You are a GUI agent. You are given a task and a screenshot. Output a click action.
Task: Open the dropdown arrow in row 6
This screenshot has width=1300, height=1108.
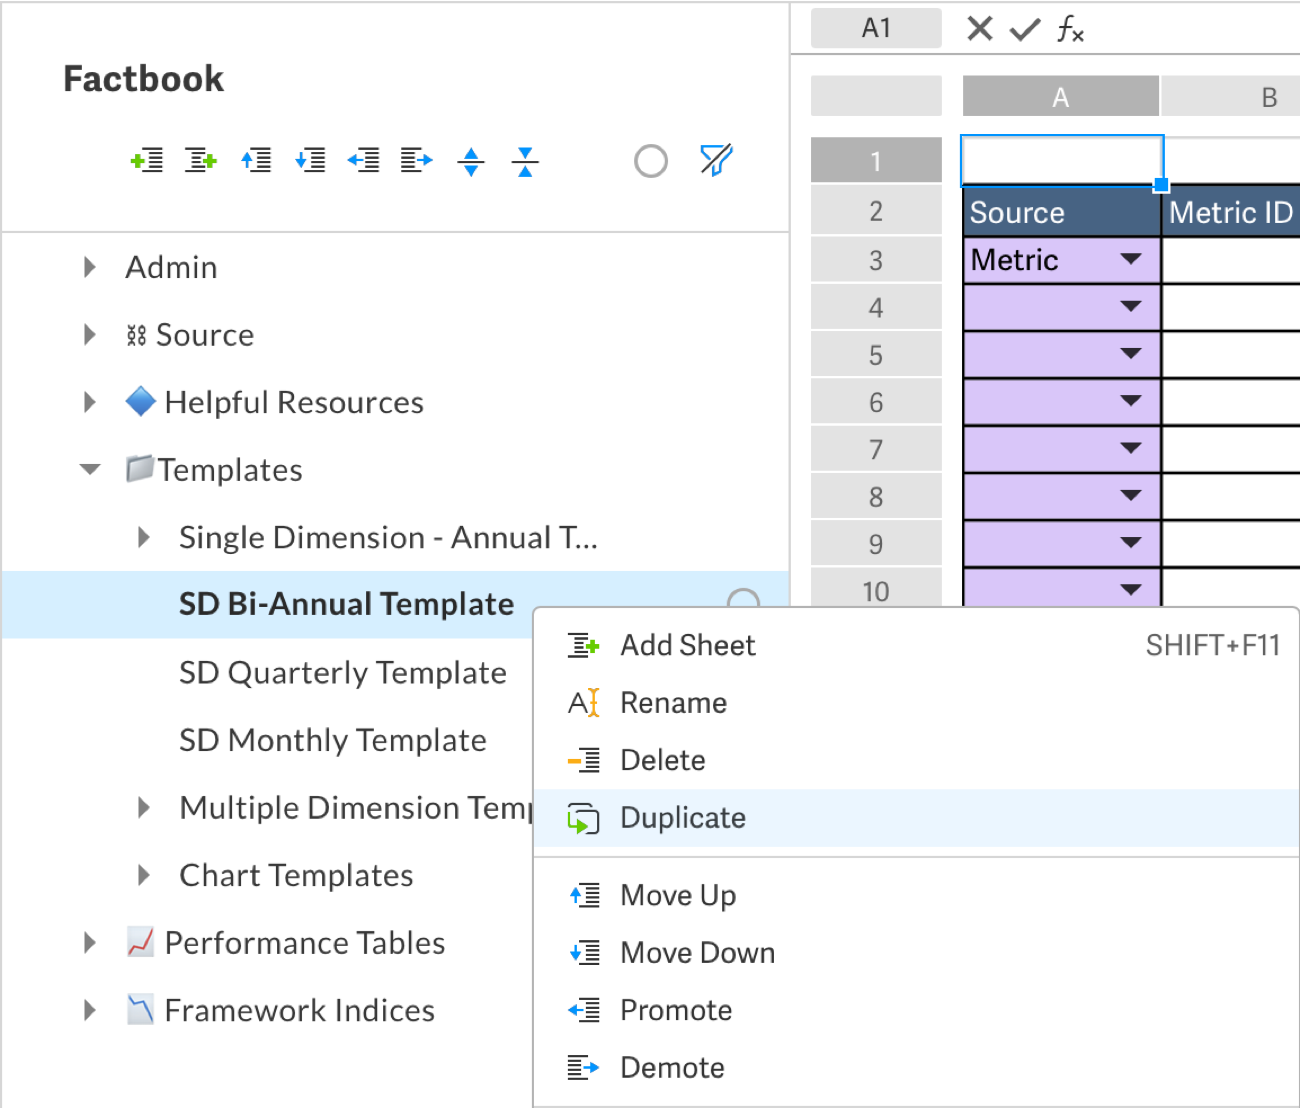pos(1131,401)
